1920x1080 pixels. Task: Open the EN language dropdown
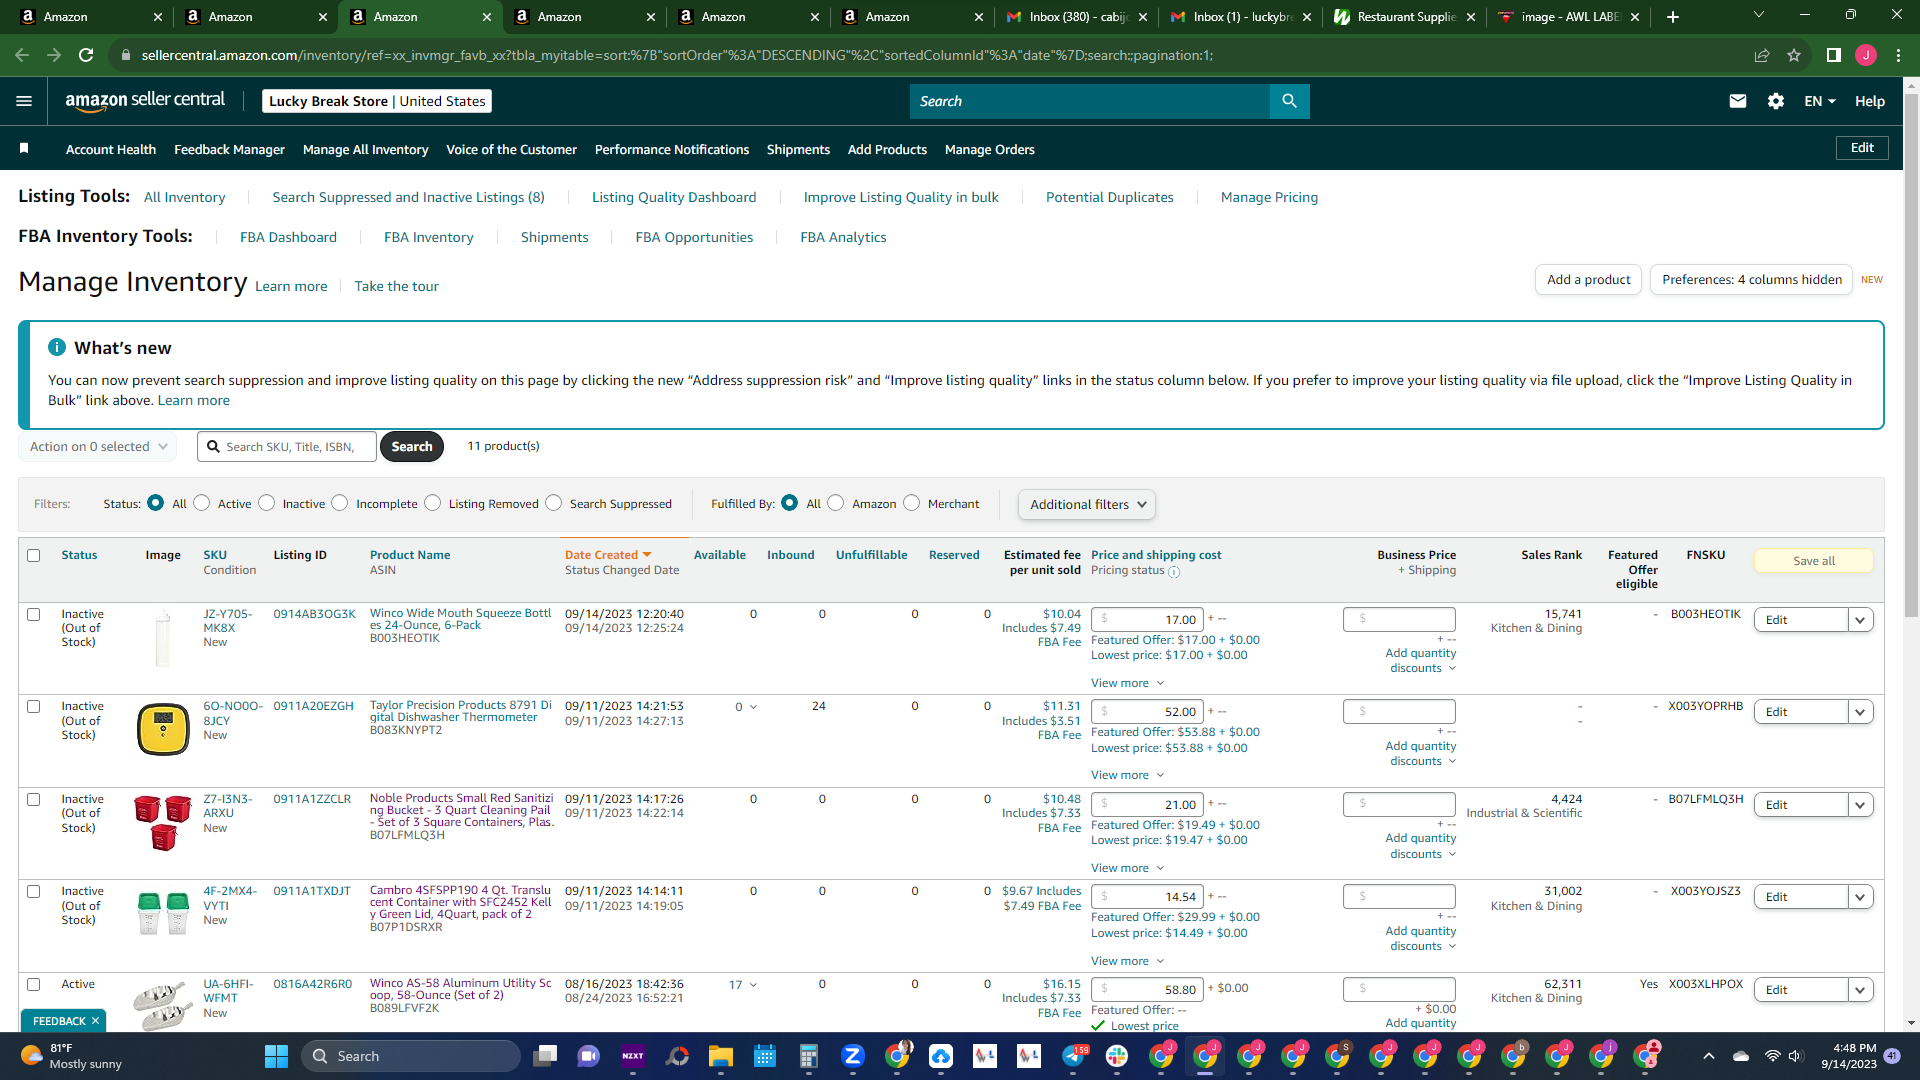[x=1820, y=101]
